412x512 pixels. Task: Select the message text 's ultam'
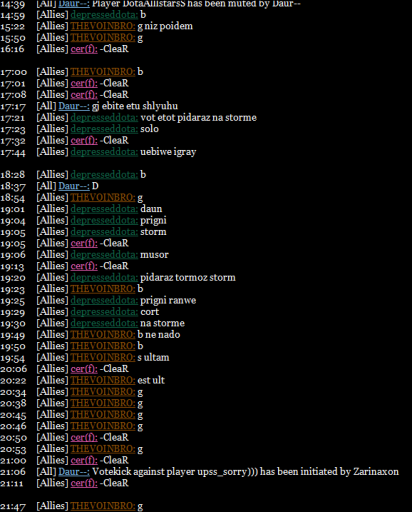coord(153,357)
